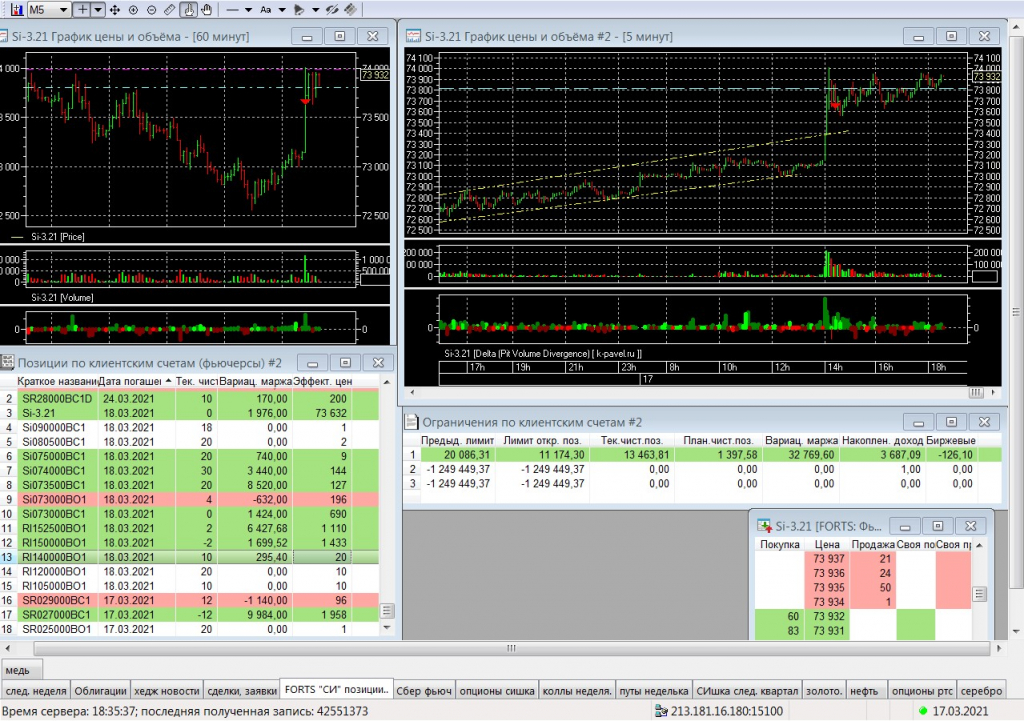Select the SR029000BC1 position row
The width and height of the screenshot is (1024, 721).
(x=189, y=600)
